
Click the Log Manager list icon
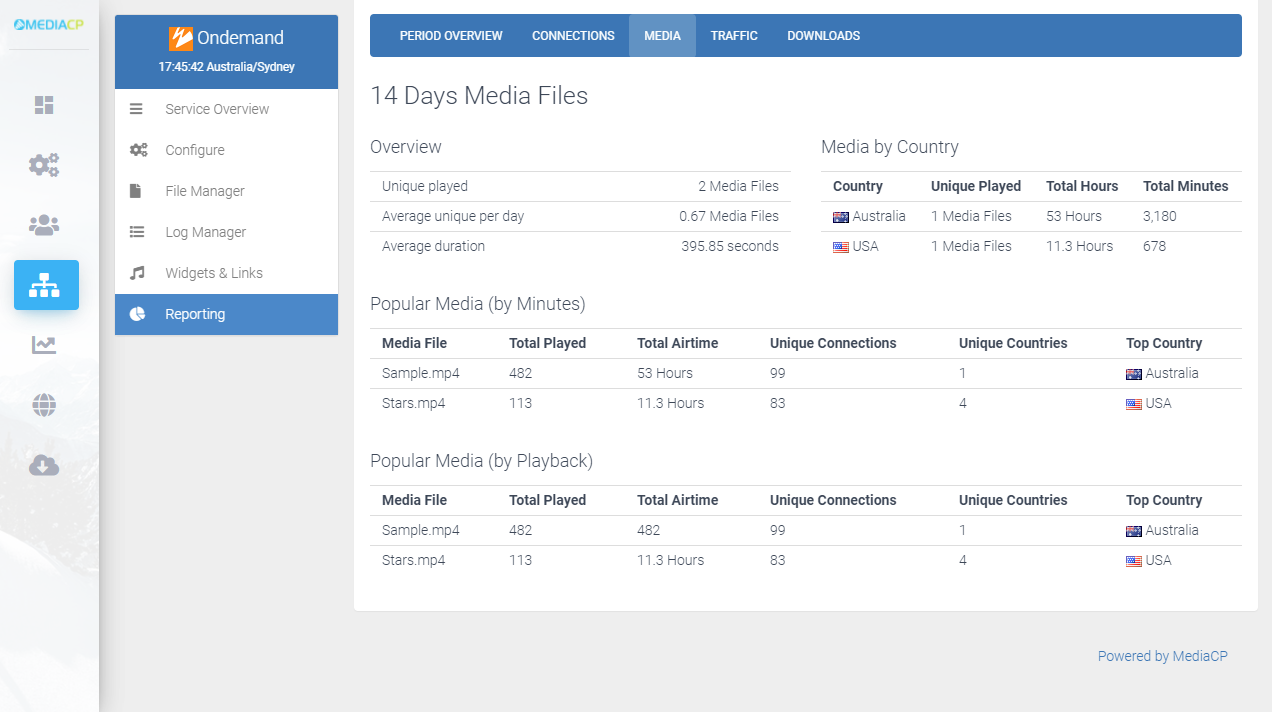[x=137, y=232]
